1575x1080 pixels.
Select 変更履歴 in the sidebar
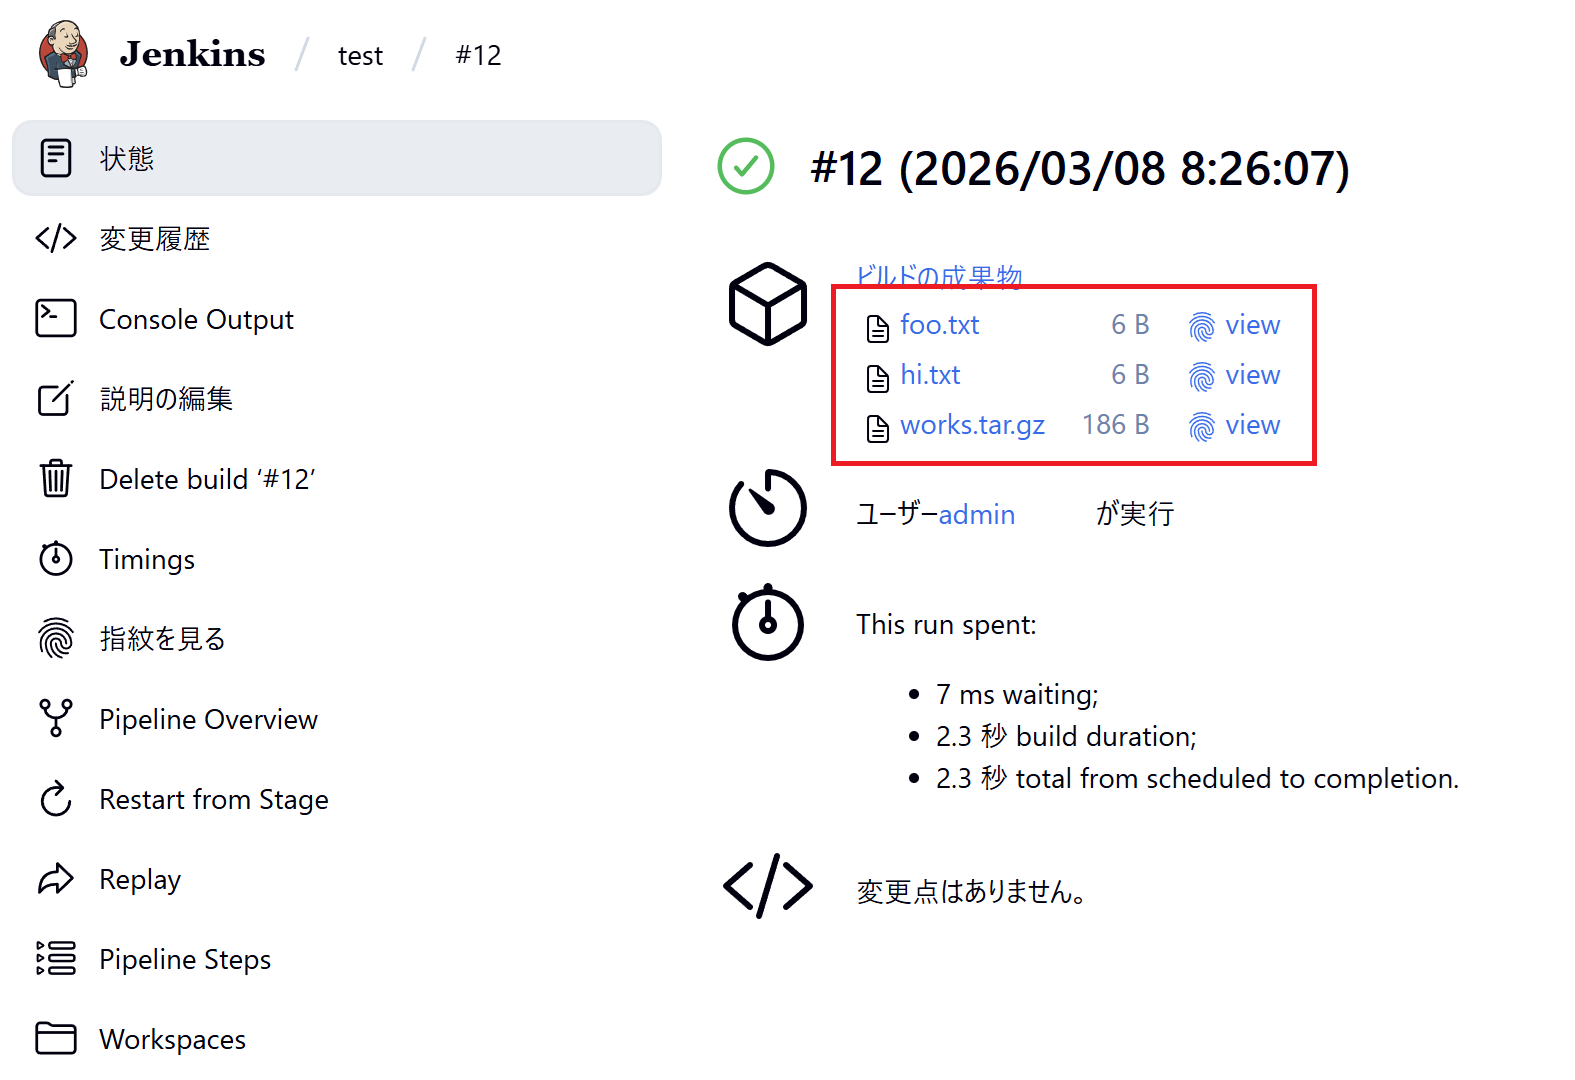pyautogui.click(x=154, y=239)
